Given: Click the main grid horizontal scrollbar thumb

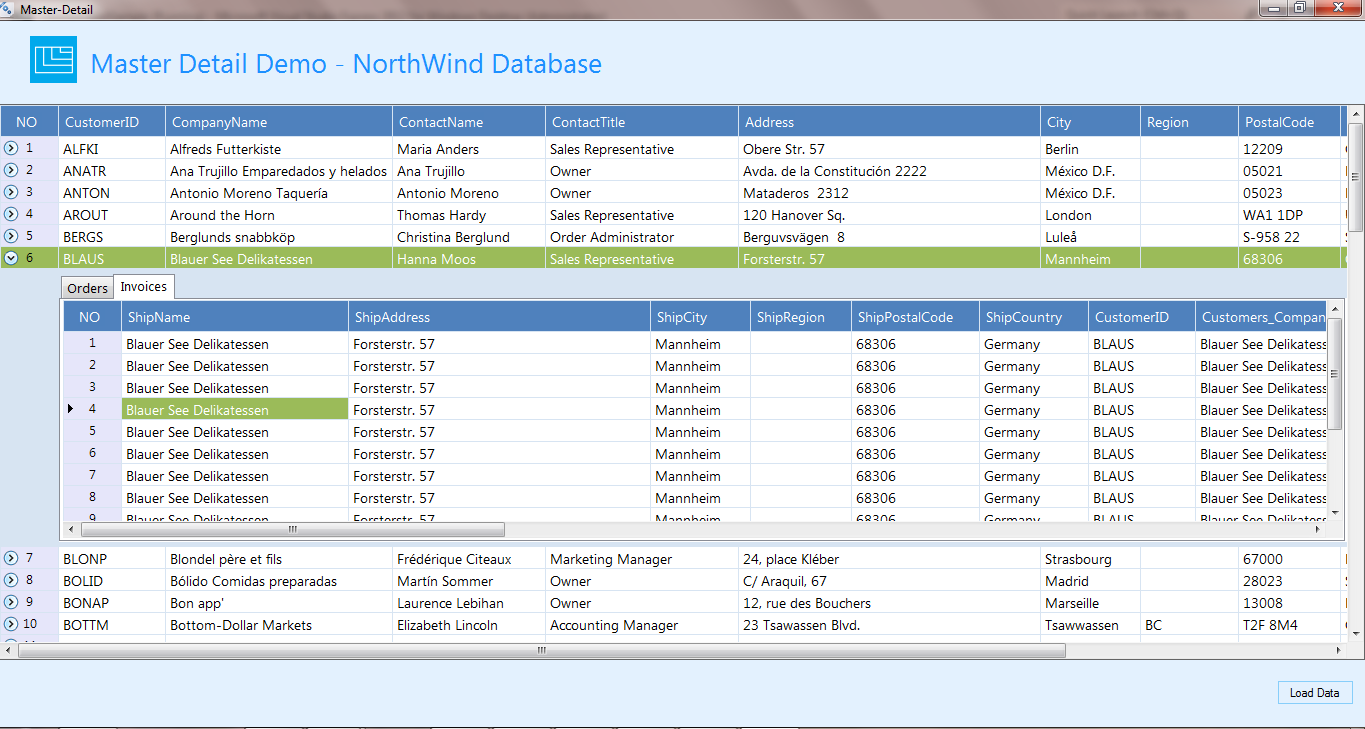Looking at the screenshot, I should (x=541, y=650).
